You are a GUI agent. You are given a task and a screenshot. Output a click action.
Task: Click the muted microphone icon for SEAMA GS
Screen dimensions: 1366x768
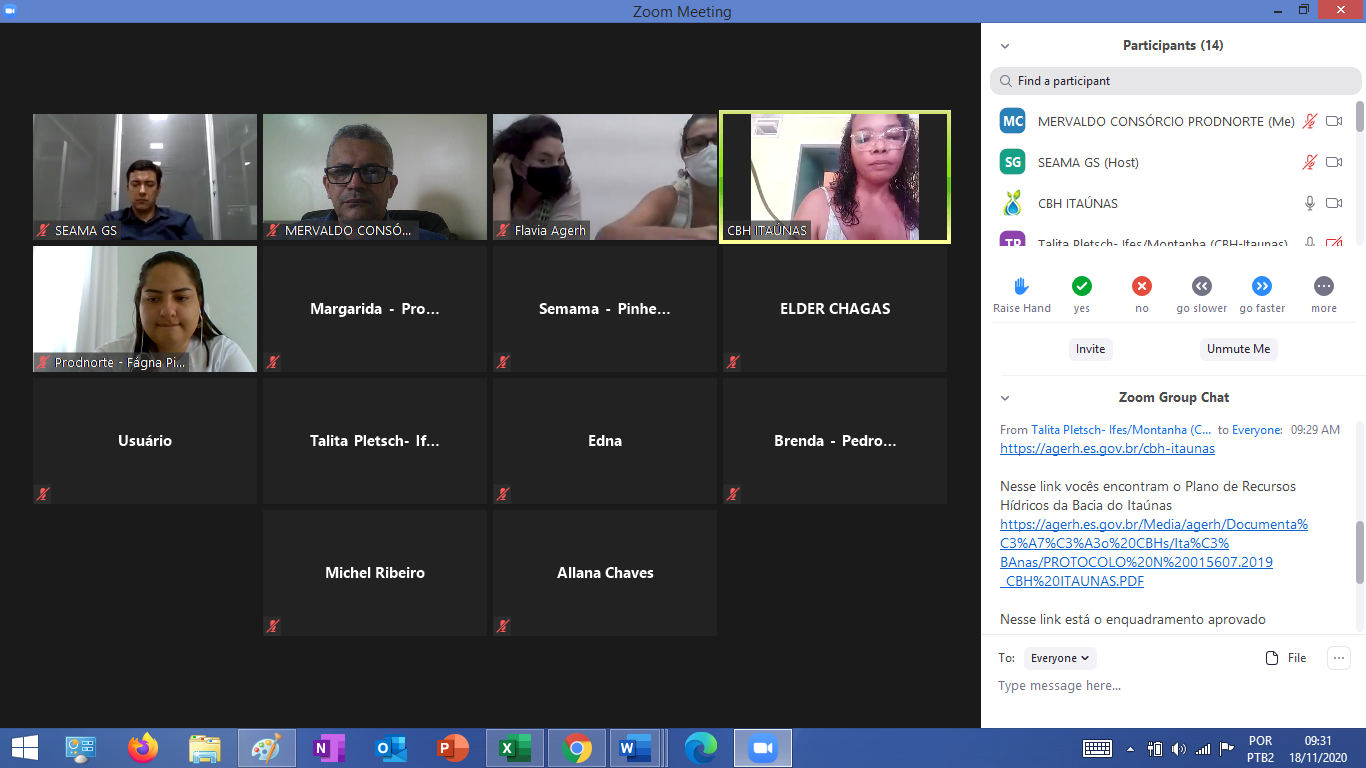click(1310, 162)
